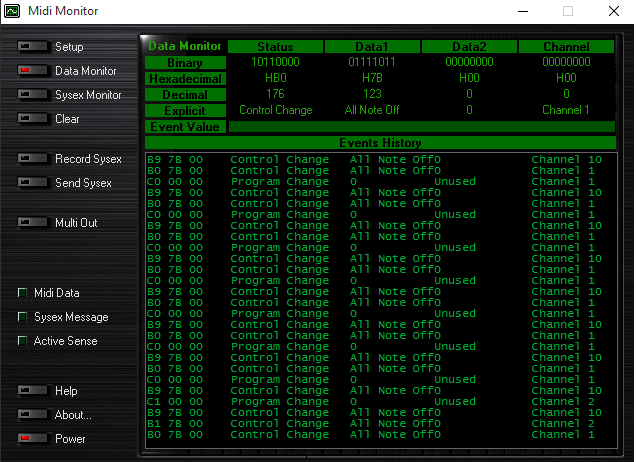Toggle the Sysex Monitor LED switch
The image size is (637, 462).
[x=32, y=95]
